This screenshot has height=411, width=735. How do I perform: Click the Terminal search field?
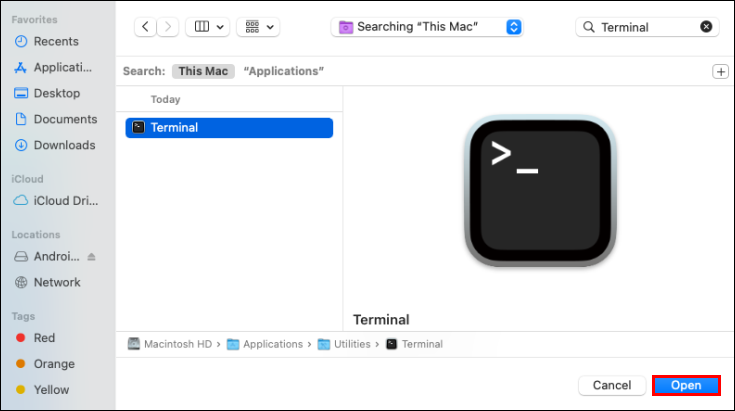pyautogui.click(x=647, y=27)
